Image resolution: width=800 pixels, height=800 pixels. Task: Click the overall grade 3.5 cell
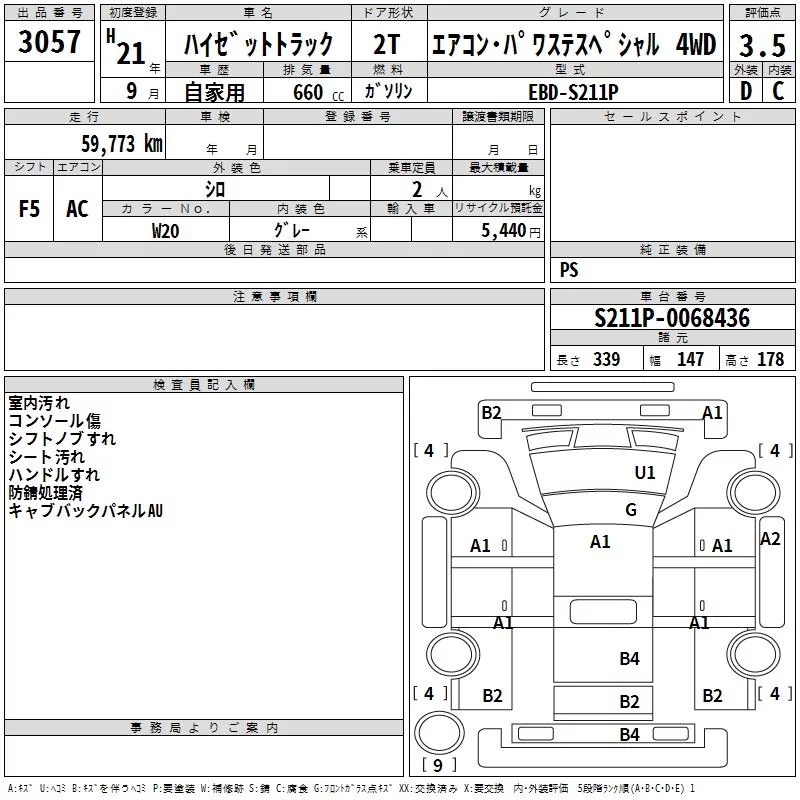(762, 45)
